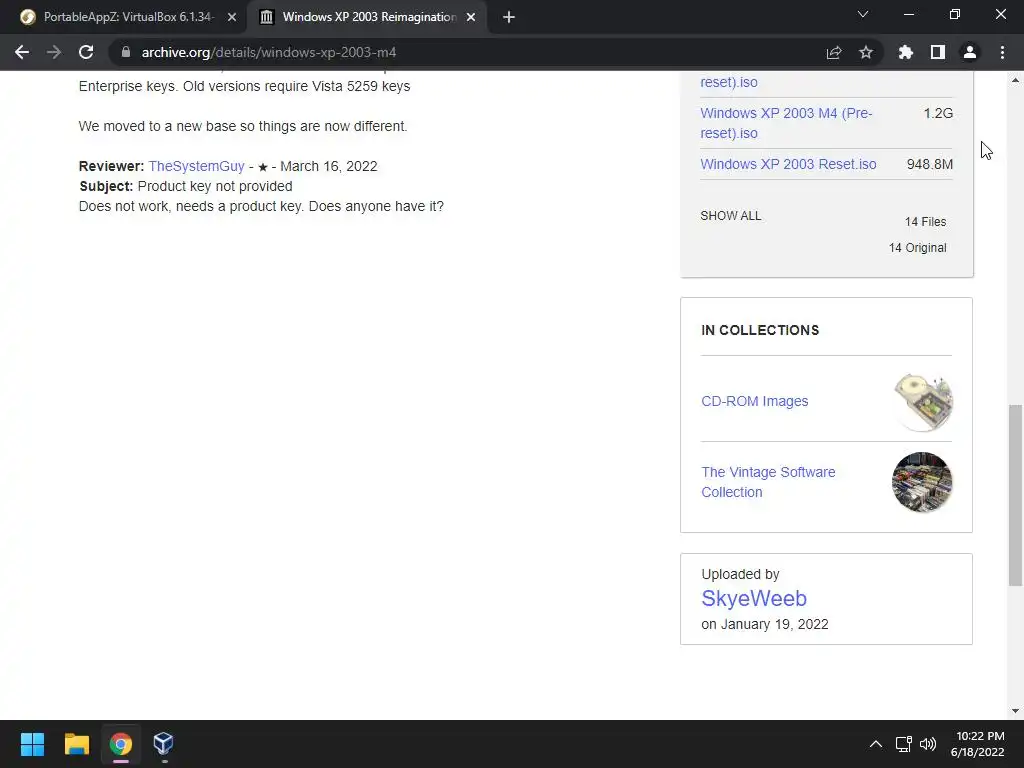The width and height of the screenshot is (1024, 768).
Task: Open uploader SkyeWeeb profile
Action: pos(754,598)
